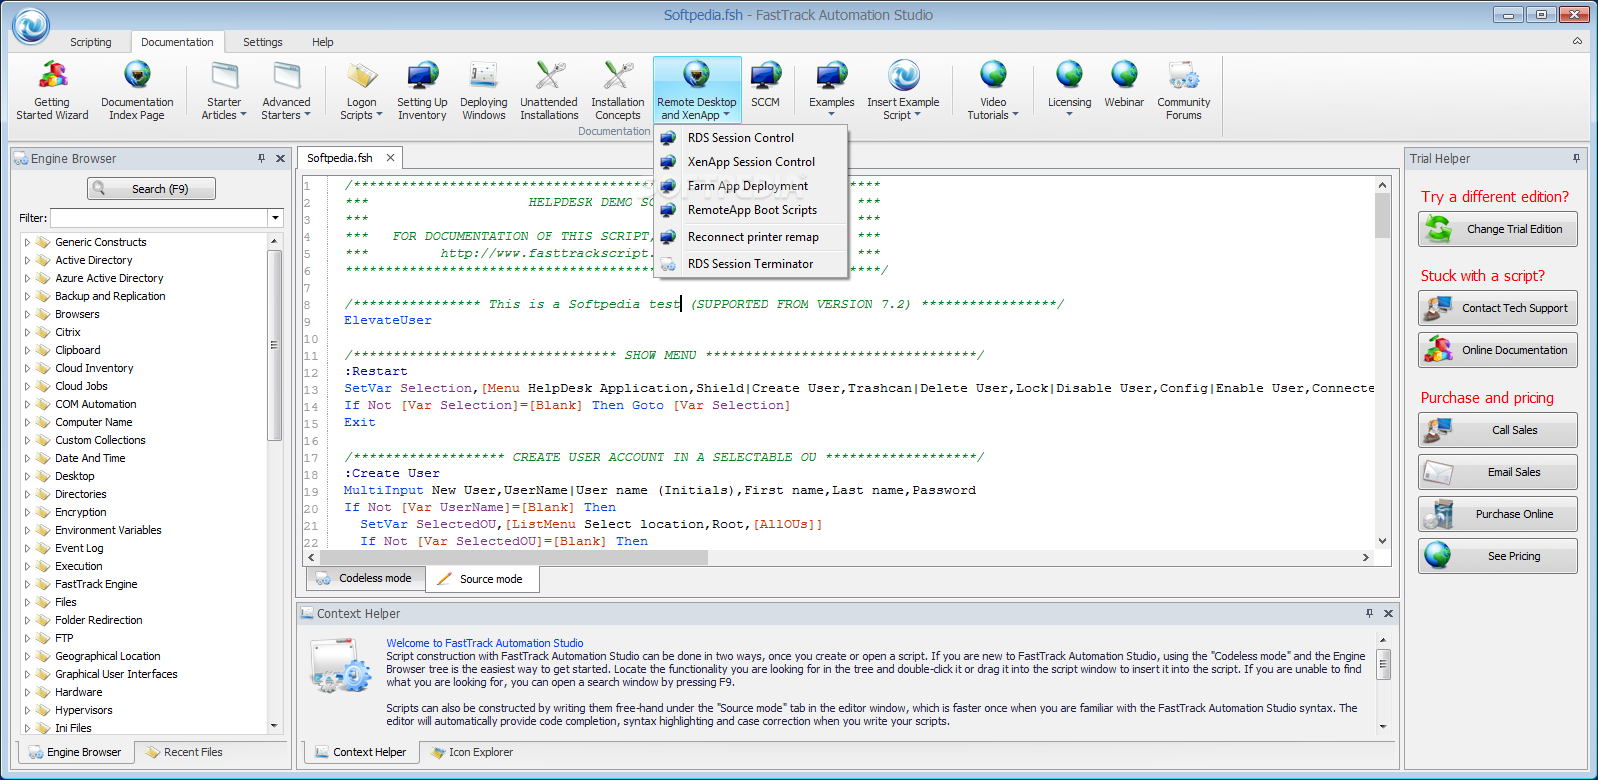The image size is (1598, 780).
Task: Open the Icon Explorer tab
Action: (472, 752)
